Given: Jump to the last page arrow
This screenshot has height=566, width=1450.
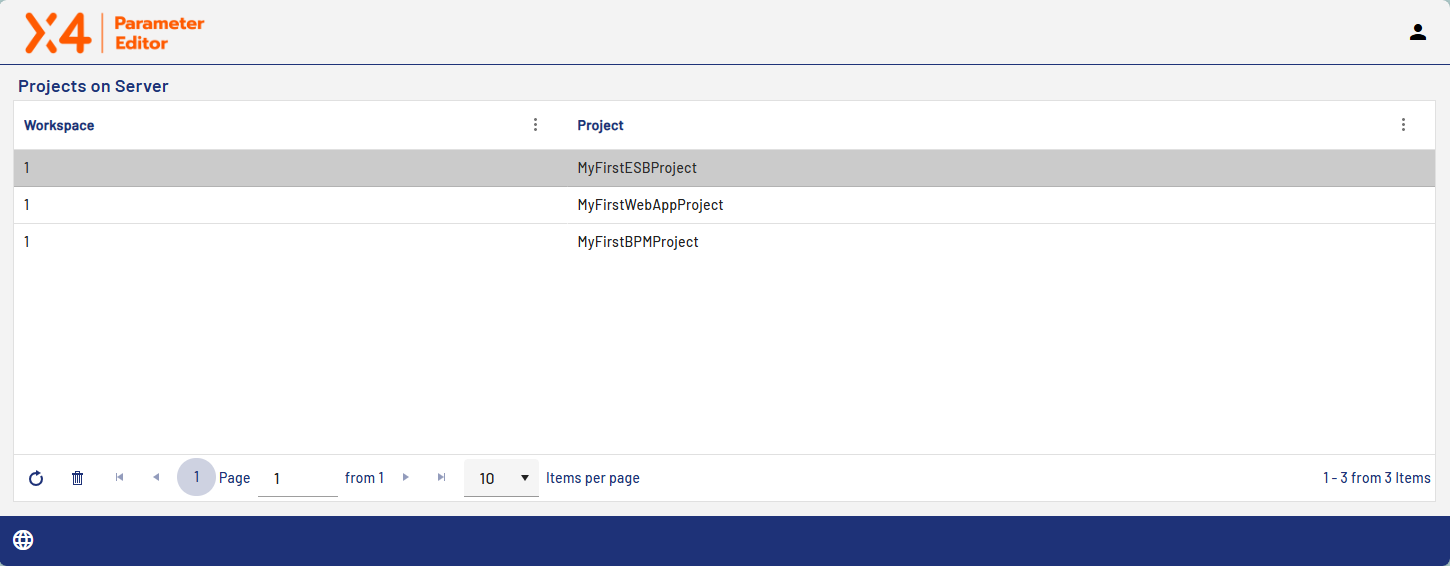Looking at the screenshot, I should coord(441,478).
